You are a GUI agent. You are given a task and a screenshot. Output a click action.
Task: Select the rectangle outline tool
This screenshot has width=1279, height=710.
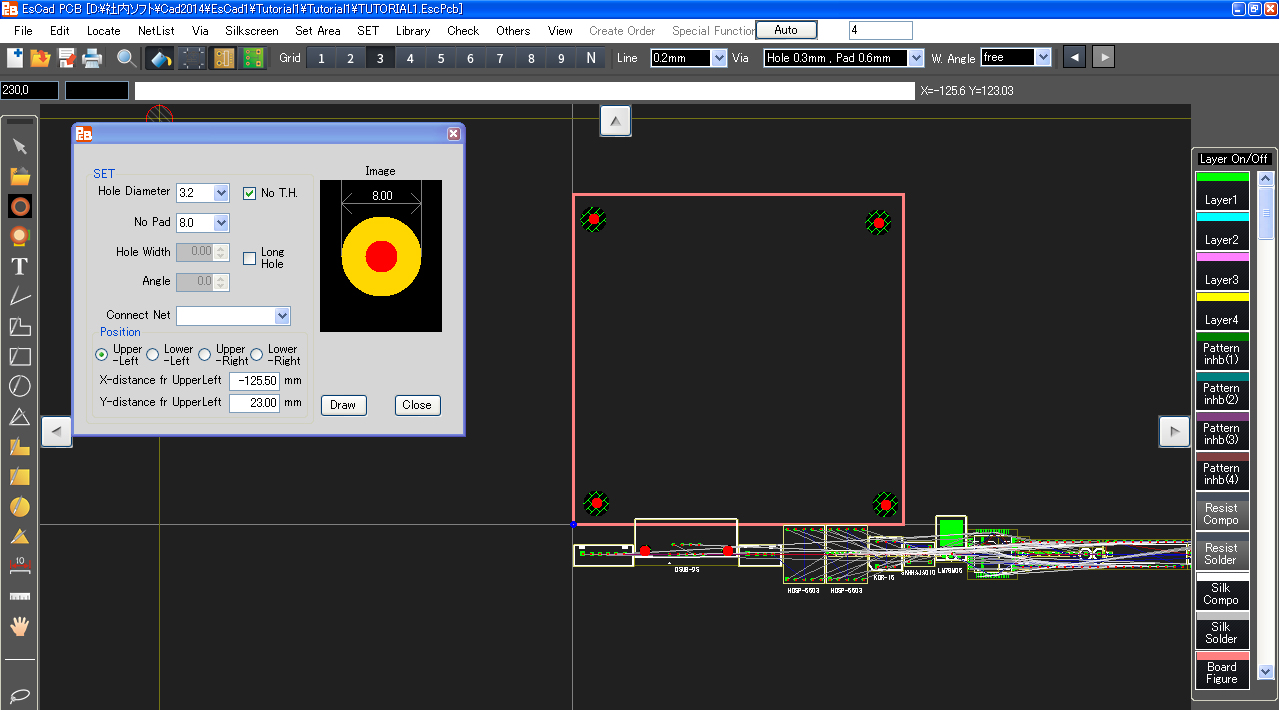coord(20,356)
